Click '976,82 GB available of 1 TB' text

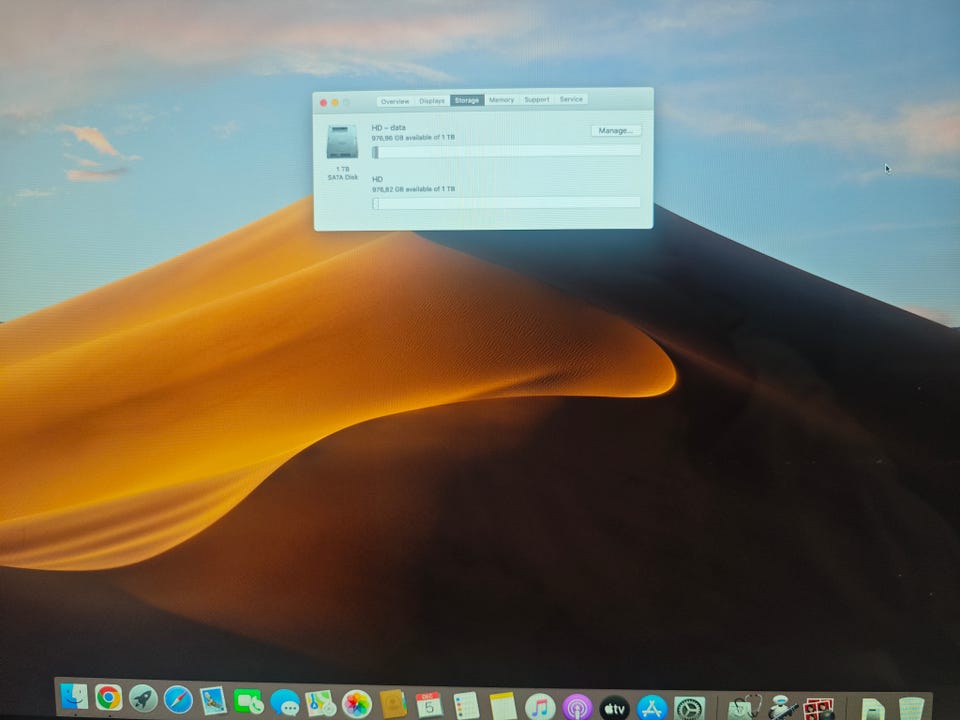click(x=413, y=189)
